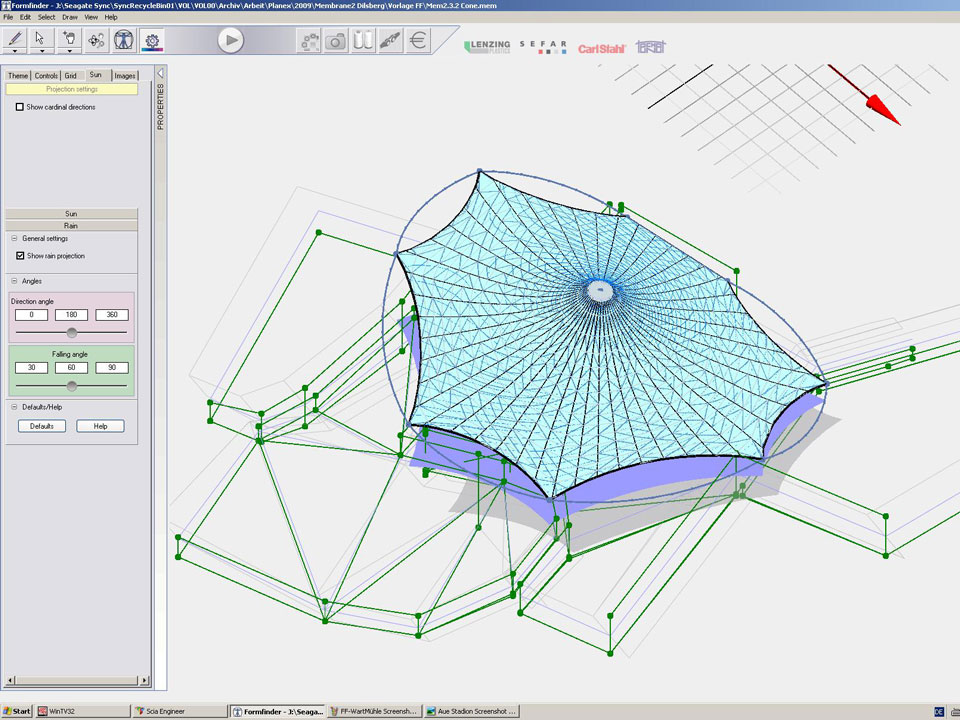Click the camera screenshot icon
This screenshot has height=720, width=960.
pos(337,41)
